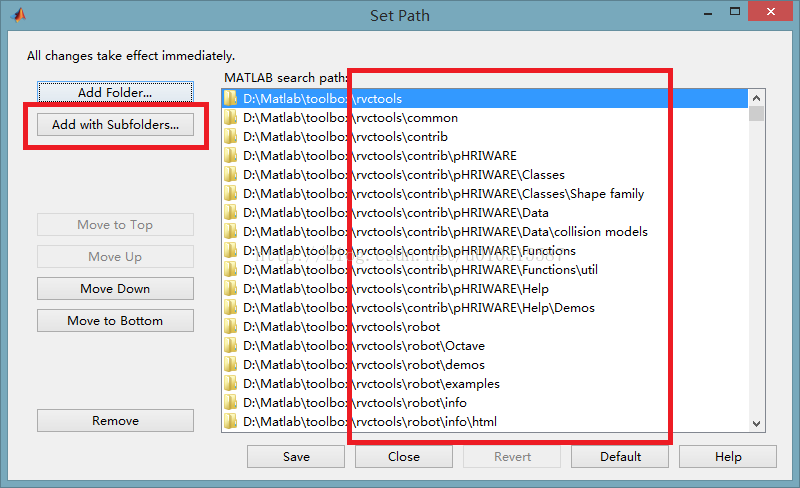
Task: Click the folder icon of pHRIWARE\Classes\Shape family row
Action: click(231, 193)
